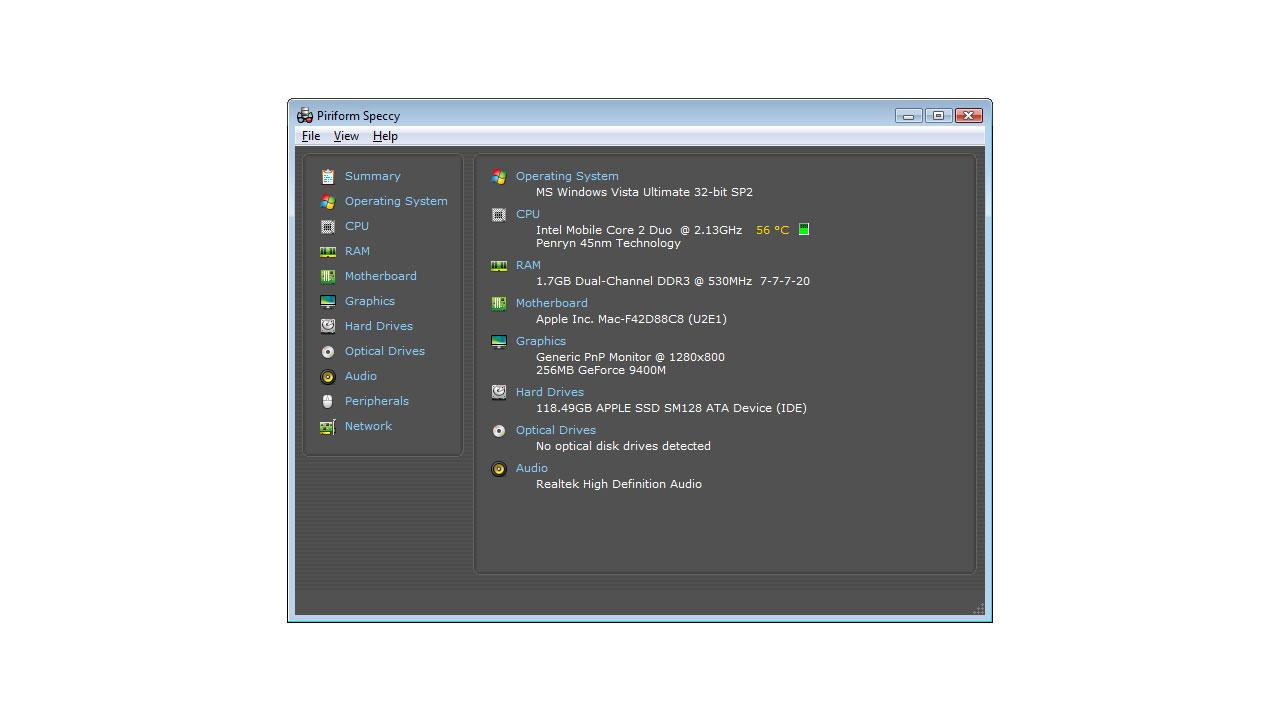The height and width of the screenshot is (720, 1280).
Task: Click RAM heading link in summary
Action: point(528,265)
